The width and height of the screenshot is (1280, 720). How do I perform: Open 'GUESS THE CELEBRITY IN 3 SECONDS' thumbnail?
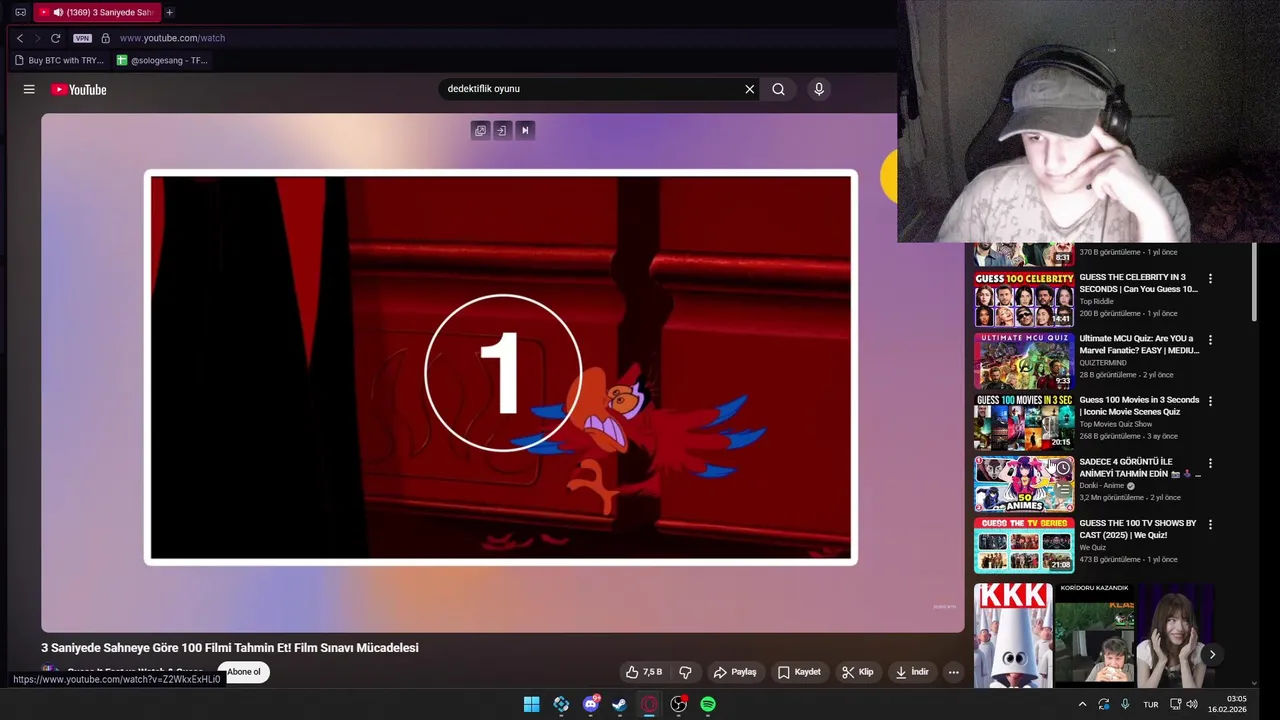coord(1024,299)
